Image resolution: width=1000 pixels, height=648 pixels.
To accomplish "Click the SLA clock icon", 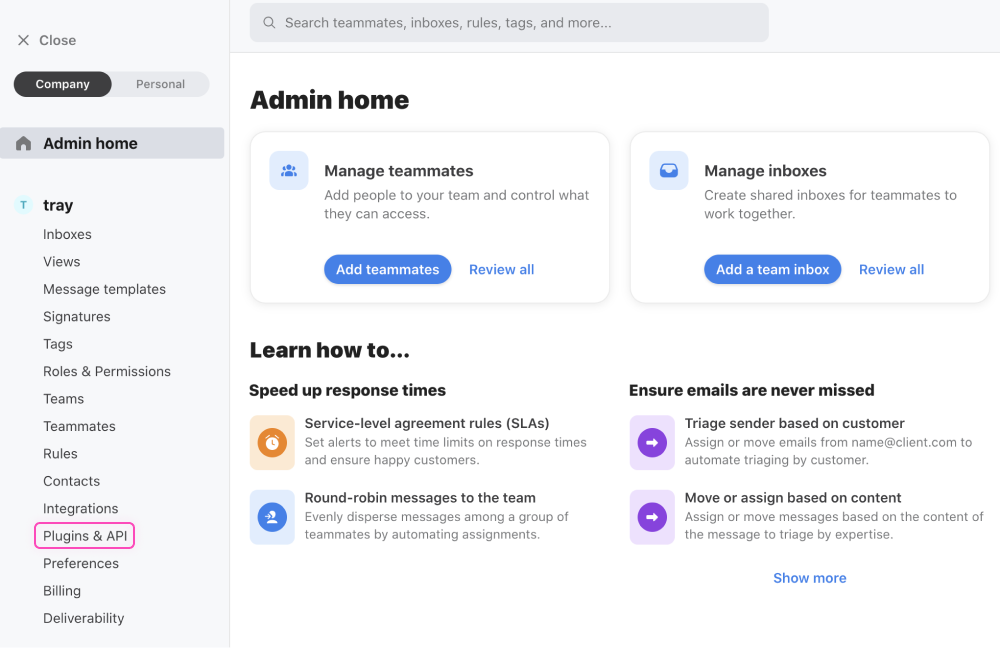I will (271, 442).
